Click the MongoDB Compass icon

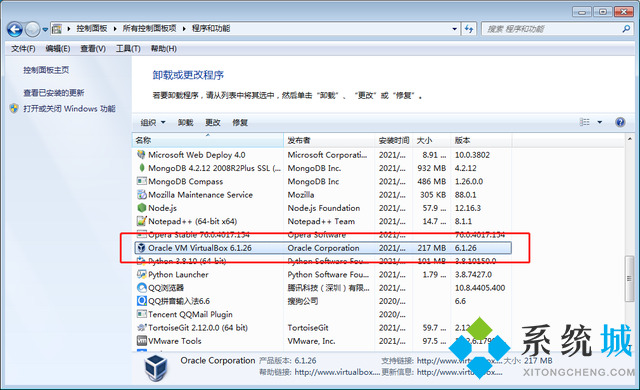pos(141,181)
